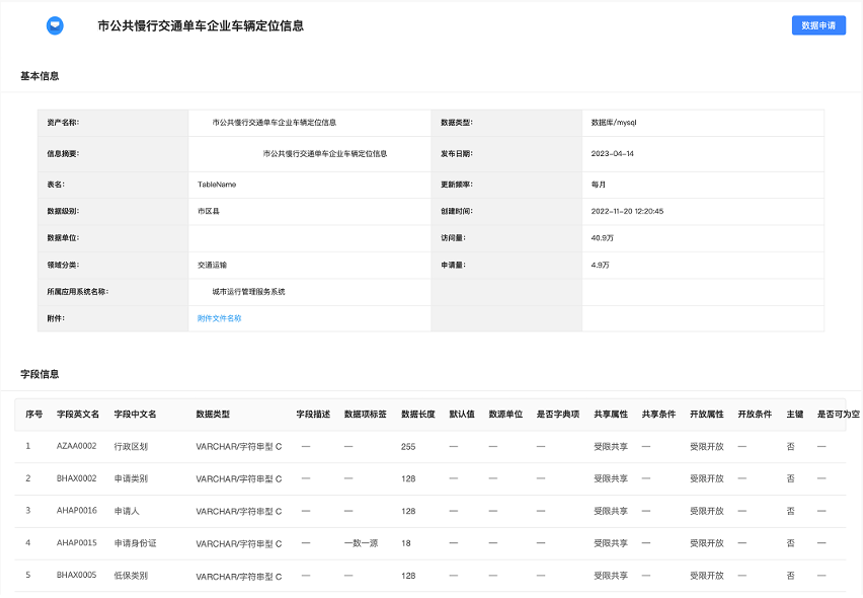
Task: Click the 城市运行管理服务系统 value cell
Action: (x=309, y=292)
